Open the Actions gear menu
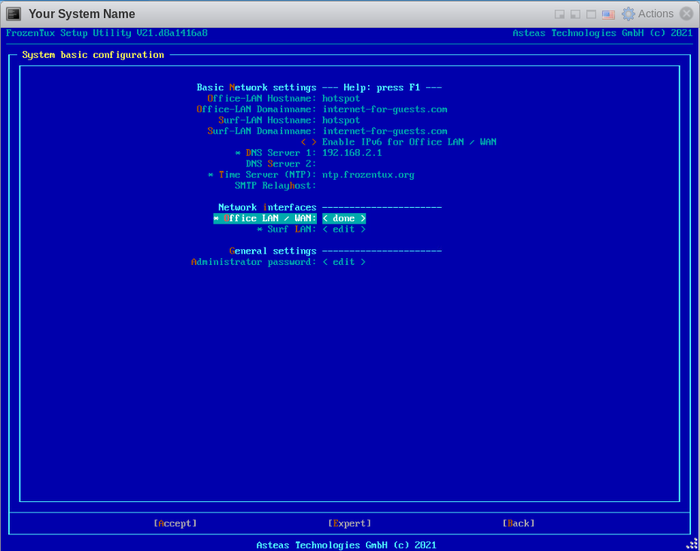This screenshot has width=700, height=551. (648, 14)
